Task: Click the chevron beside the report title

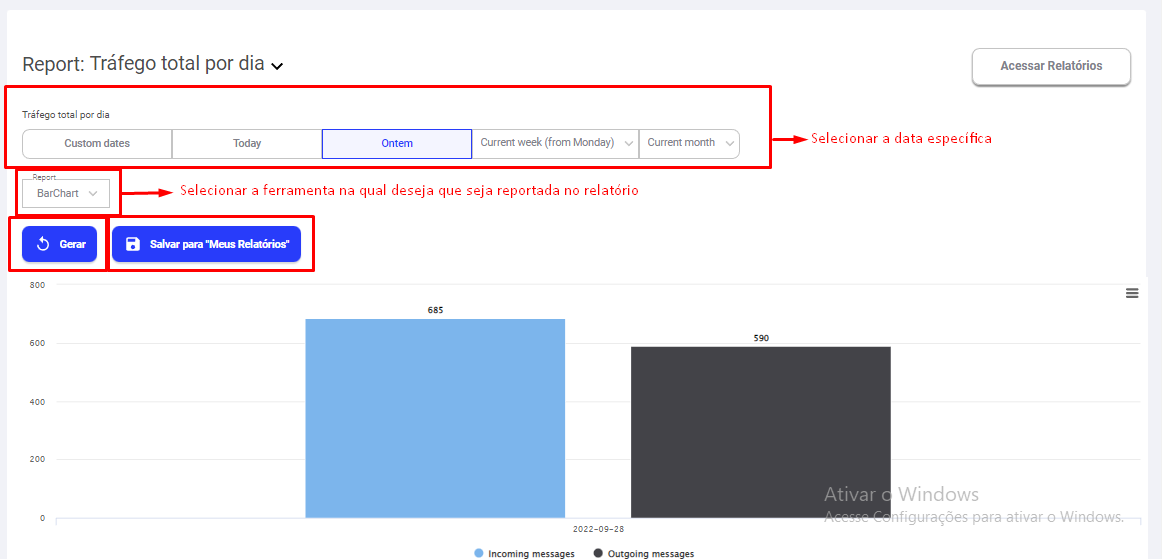Action: (x=277, y=66)
